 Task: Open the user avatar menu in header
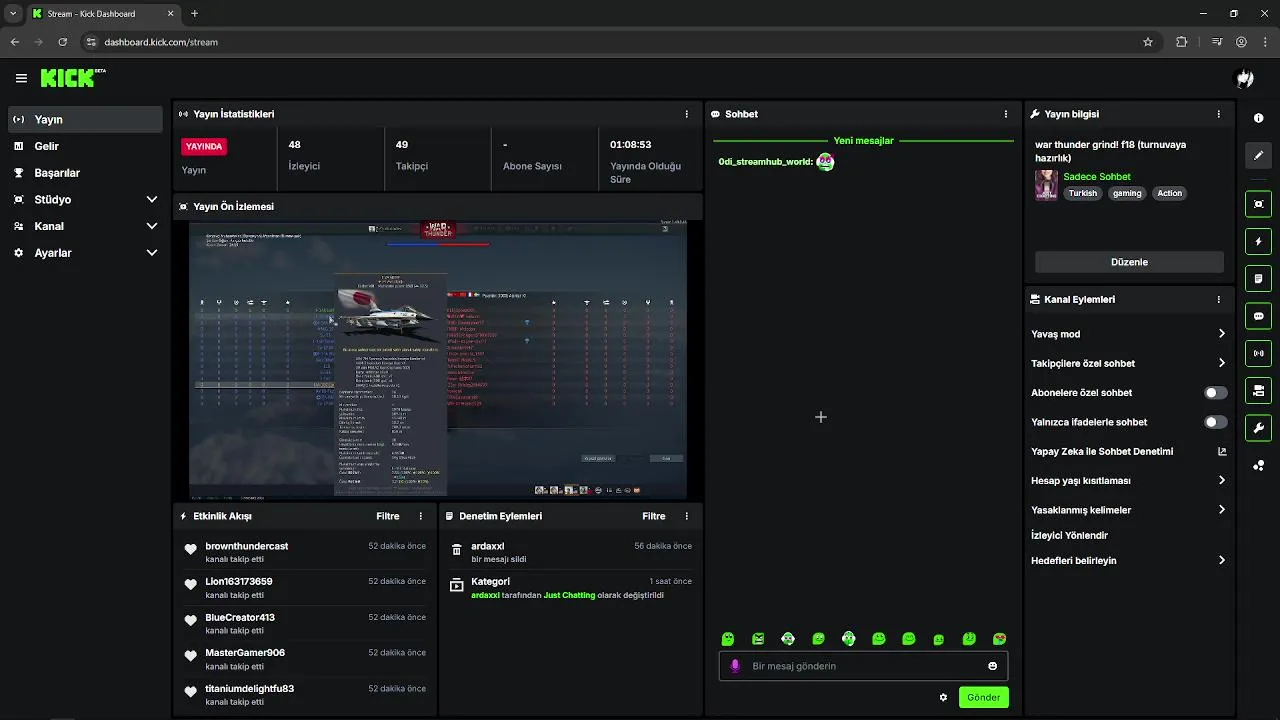point(1245,78)
